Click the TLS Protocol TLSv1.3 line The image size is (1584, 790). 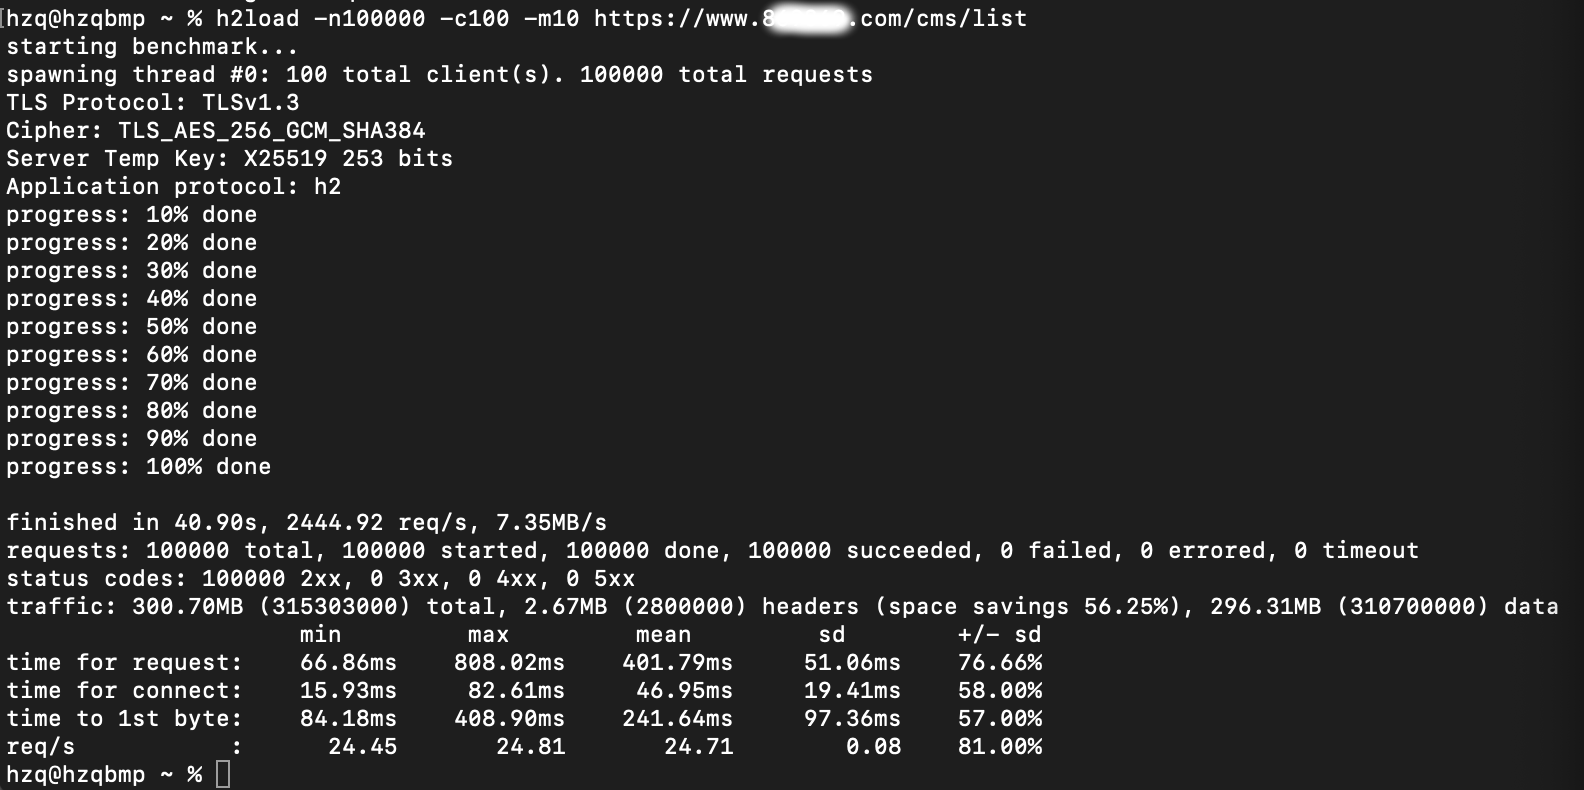(x=152, y=103)
